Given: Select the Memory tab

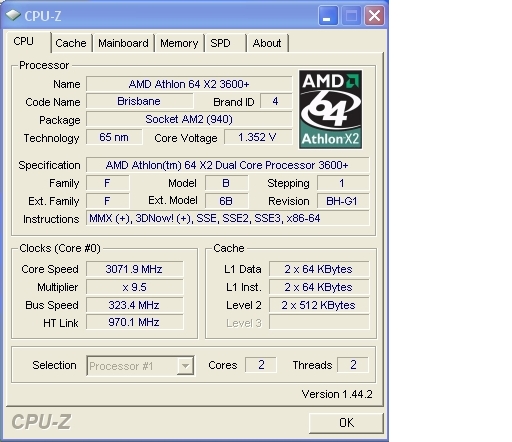Looking at the screenshot, I should [179, 43].
